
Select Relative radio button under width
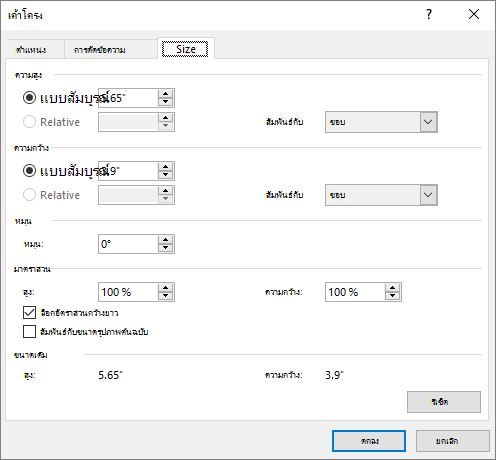click(x=29, y=195)
